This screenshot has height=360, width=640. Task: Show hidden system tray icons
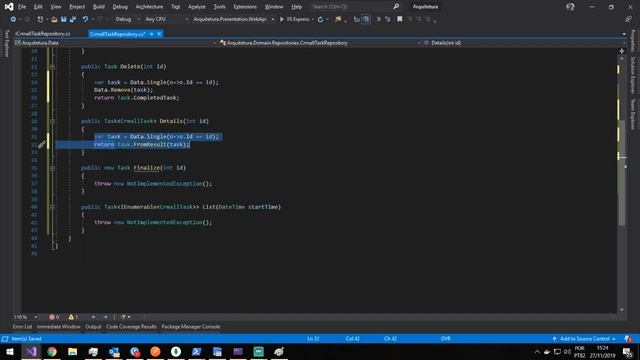tap(537, 352)
